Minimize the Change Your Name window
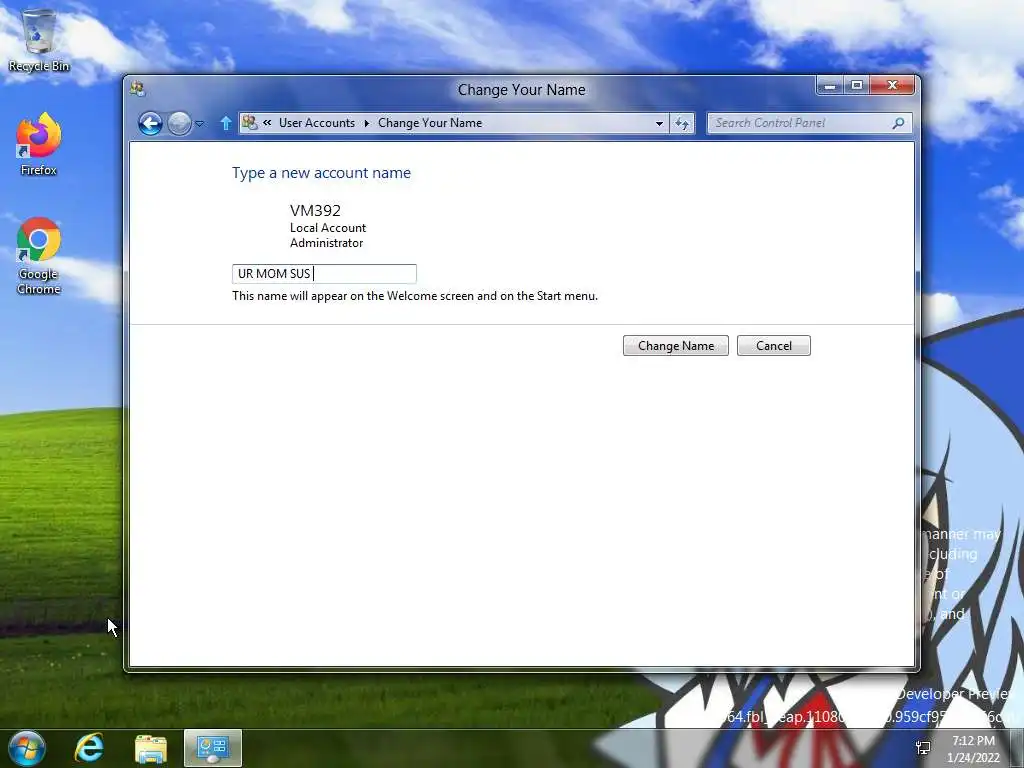This screenshot has width=1024, height=768. click(829, 86)
